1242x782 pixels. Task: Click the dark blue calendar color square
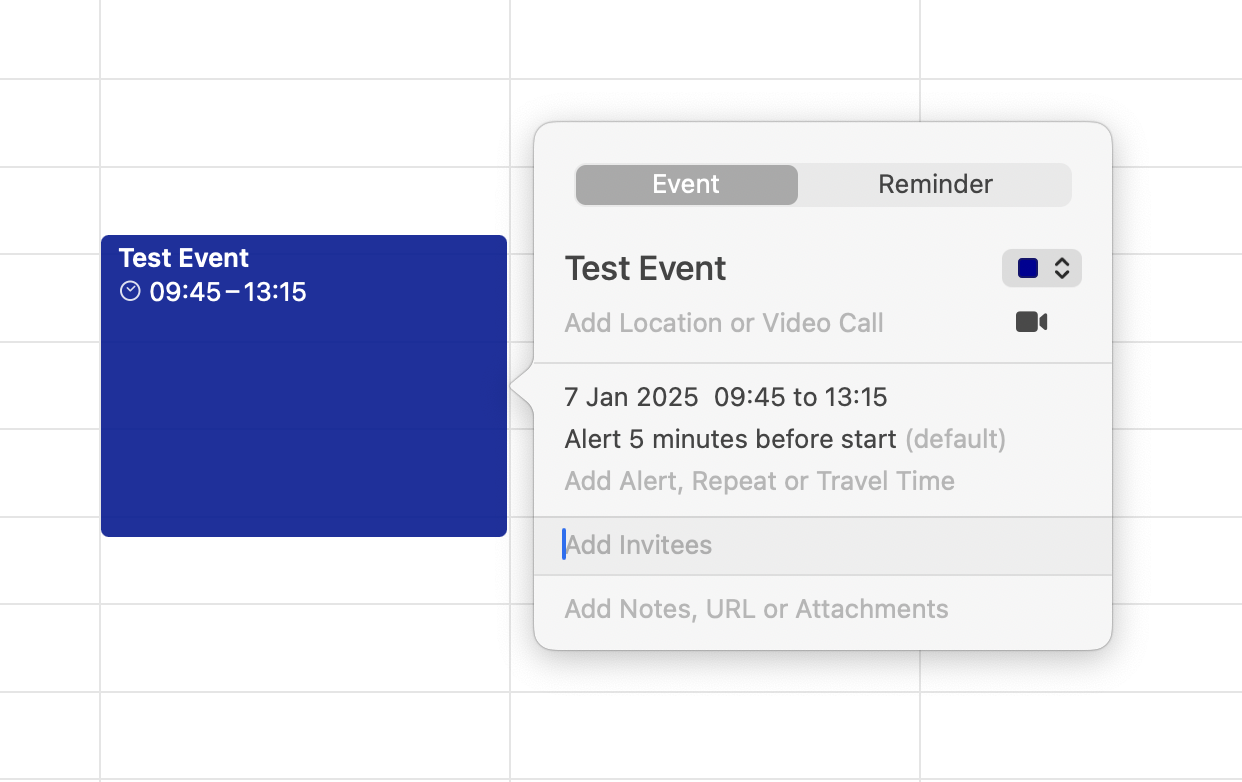(x=1028, y=268)
